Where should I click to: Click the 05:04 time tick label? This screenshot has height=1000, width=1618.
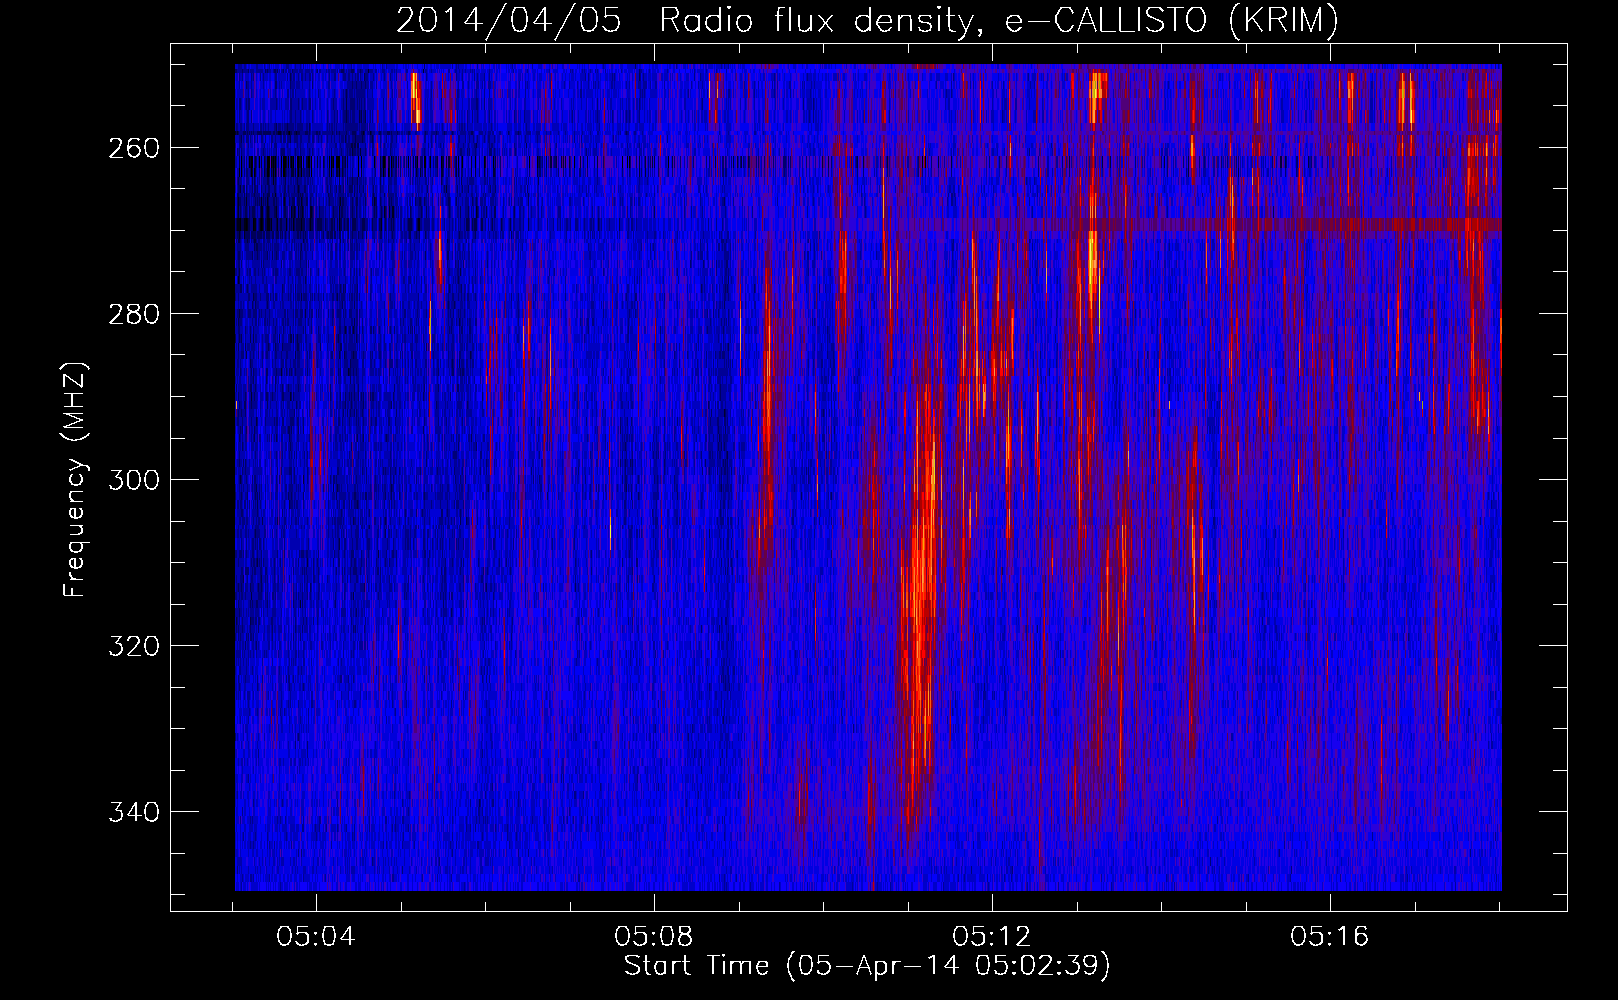(316, 937)
